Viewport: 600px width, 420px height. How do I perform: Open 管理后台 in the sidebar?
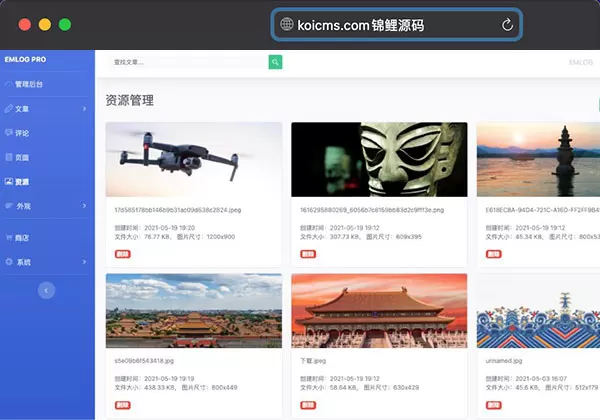(29, 84)
